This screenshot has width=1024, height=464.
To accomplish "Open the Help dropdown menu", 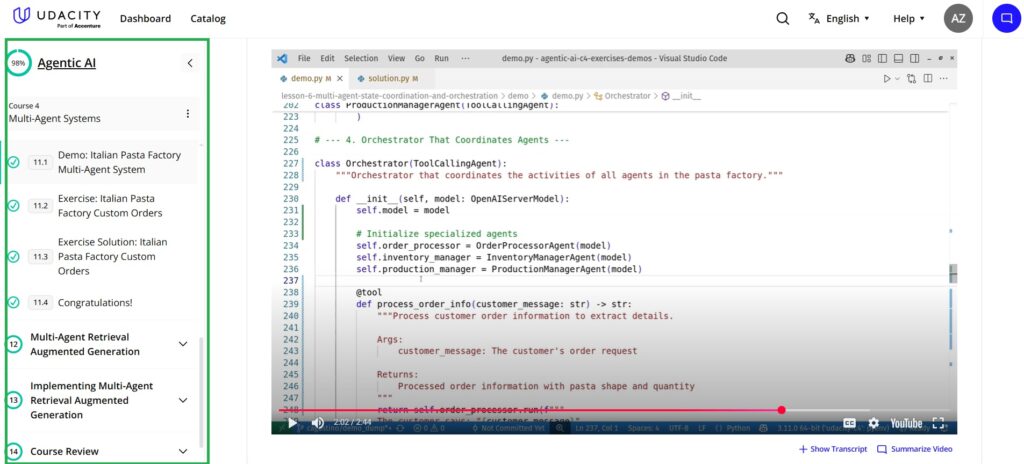I will point(909,18).
